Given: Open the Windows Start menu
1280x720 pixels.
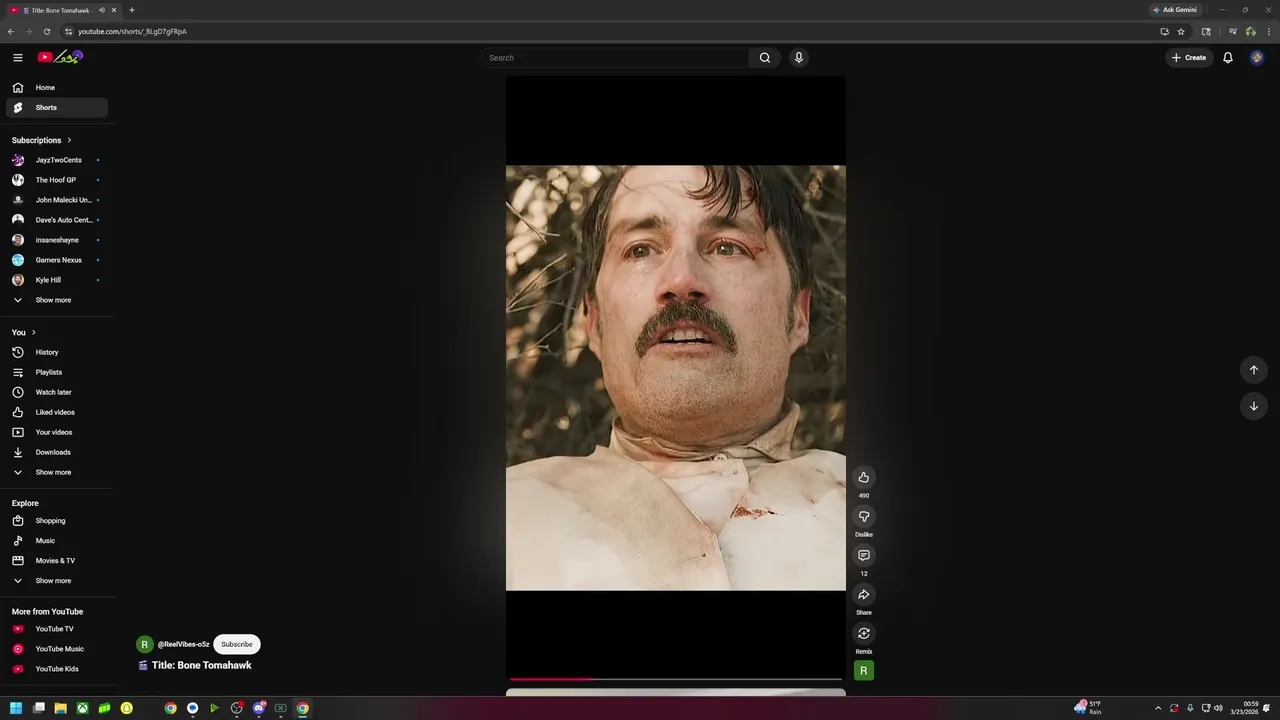Looking at the screenshot, I should (x=16, y=708).
